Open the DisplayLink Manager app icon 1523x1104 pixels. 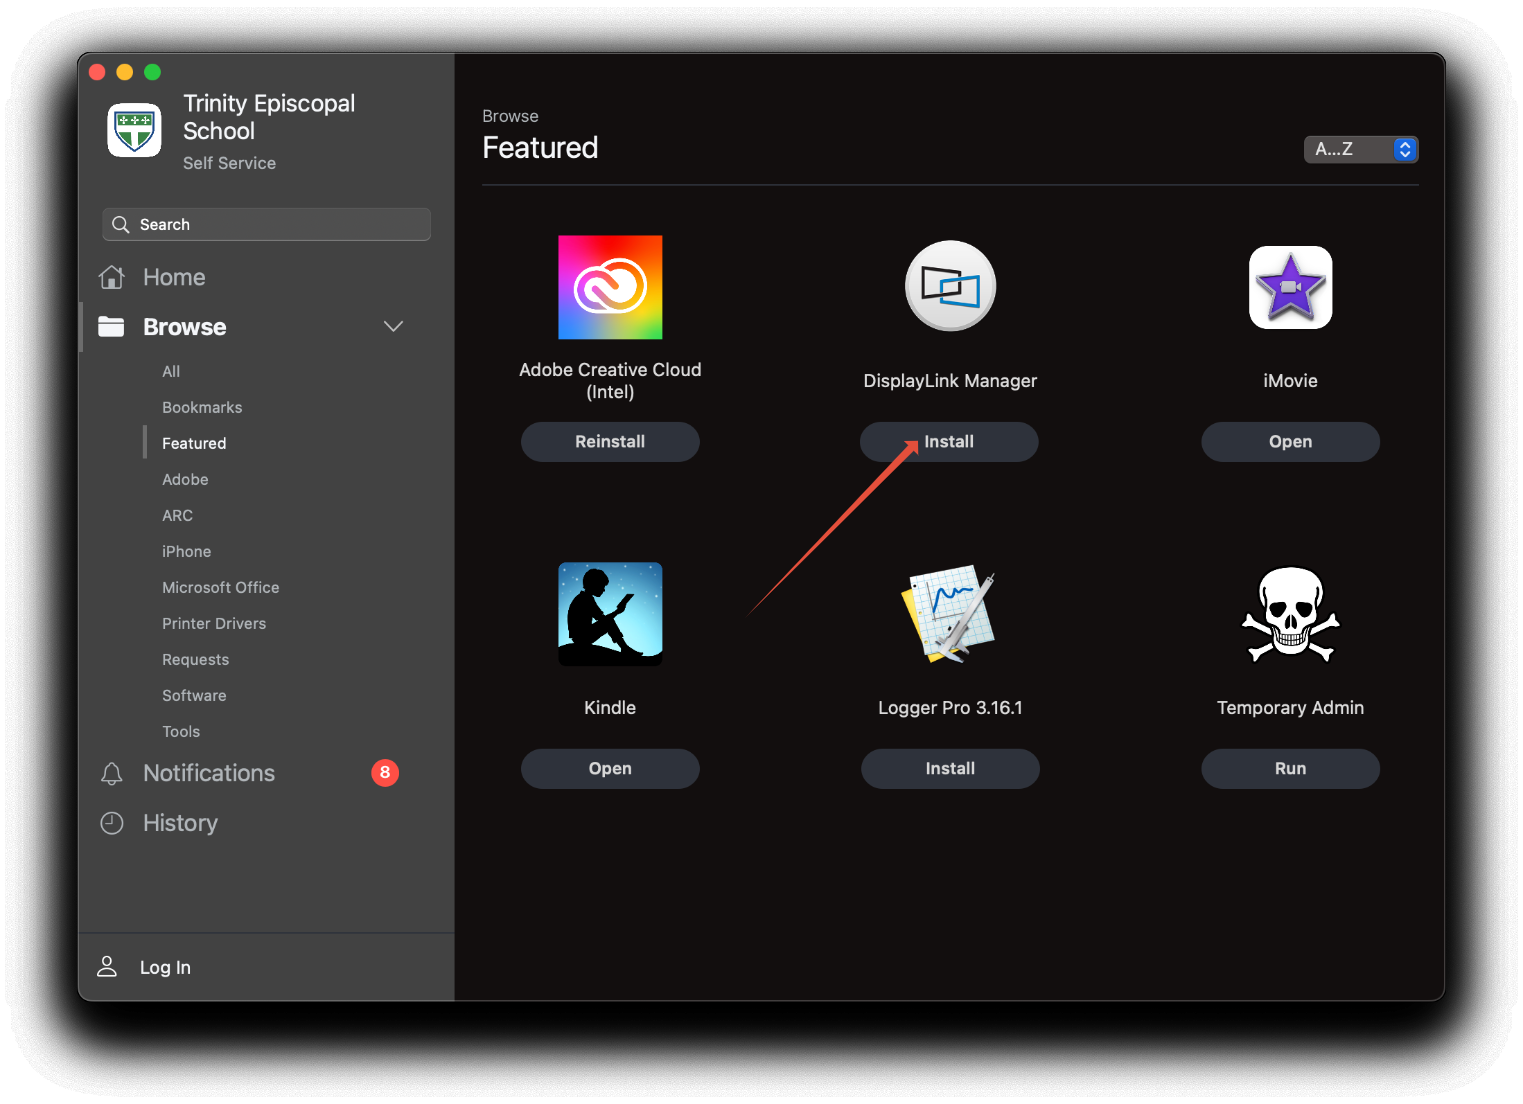pyautogui.click(x=950, y=286)
